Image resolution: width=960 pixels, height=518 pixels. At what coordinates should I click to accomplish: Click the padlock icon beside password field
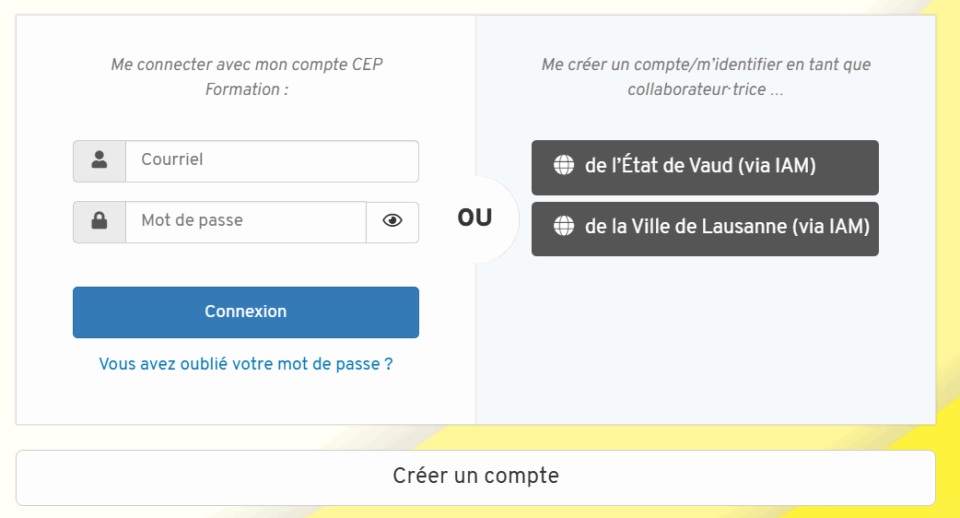[x=99, y=222]
